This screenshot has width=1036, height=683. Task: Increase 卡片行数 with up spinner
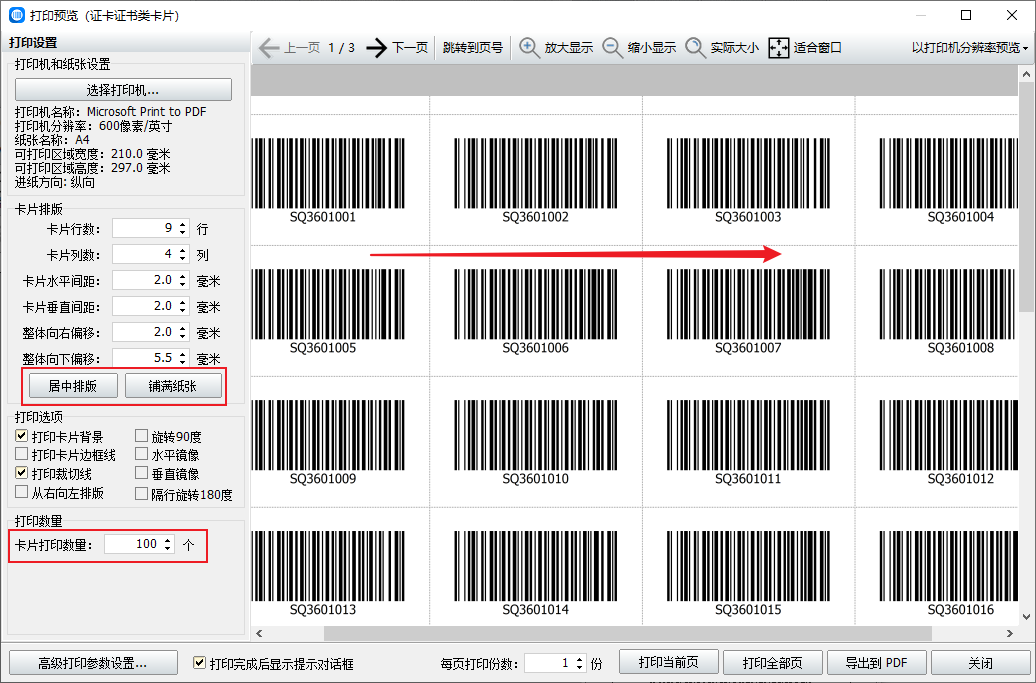(183, 224)
